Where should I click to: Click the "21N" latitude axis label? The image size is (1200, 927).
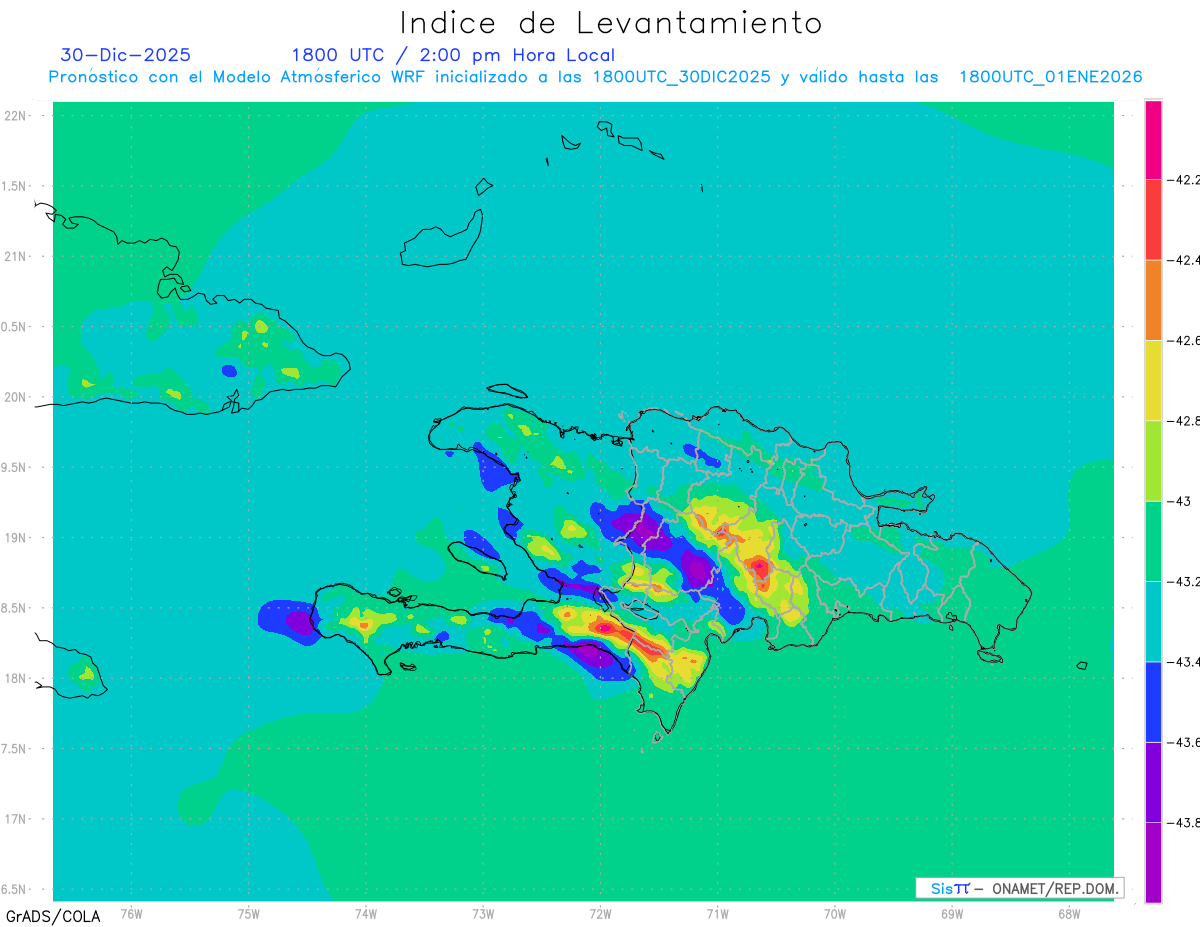[x=15, y=256]
